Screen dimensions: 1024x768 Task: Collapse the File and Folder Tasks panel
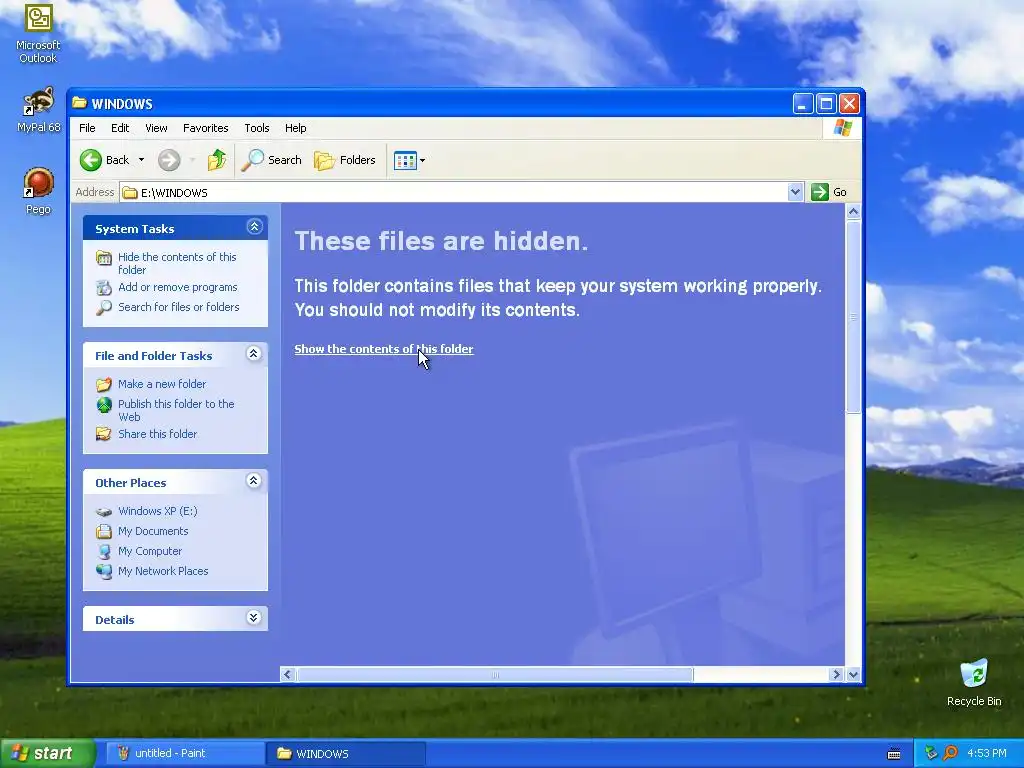(254, 353)
